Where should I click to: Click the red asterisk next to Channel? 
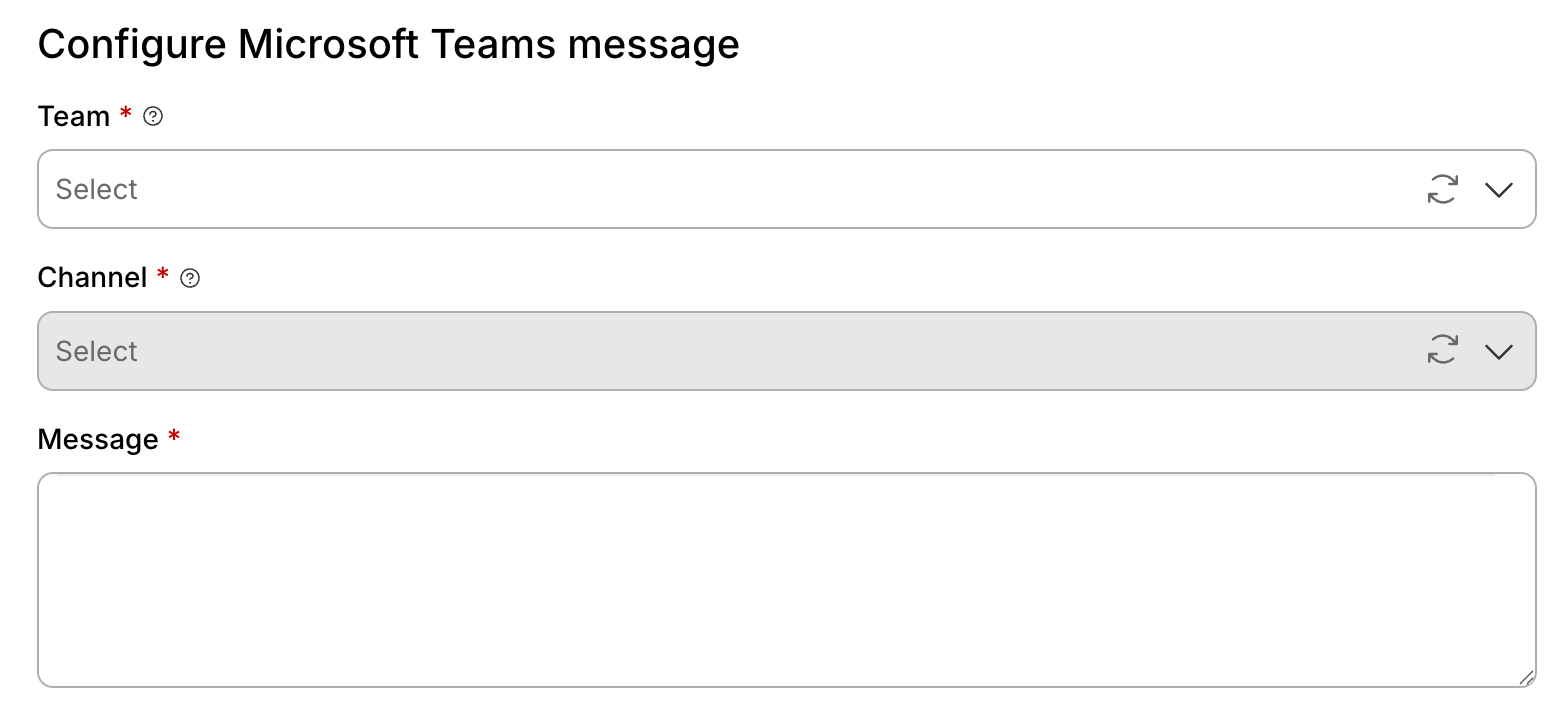coord(163,276)
